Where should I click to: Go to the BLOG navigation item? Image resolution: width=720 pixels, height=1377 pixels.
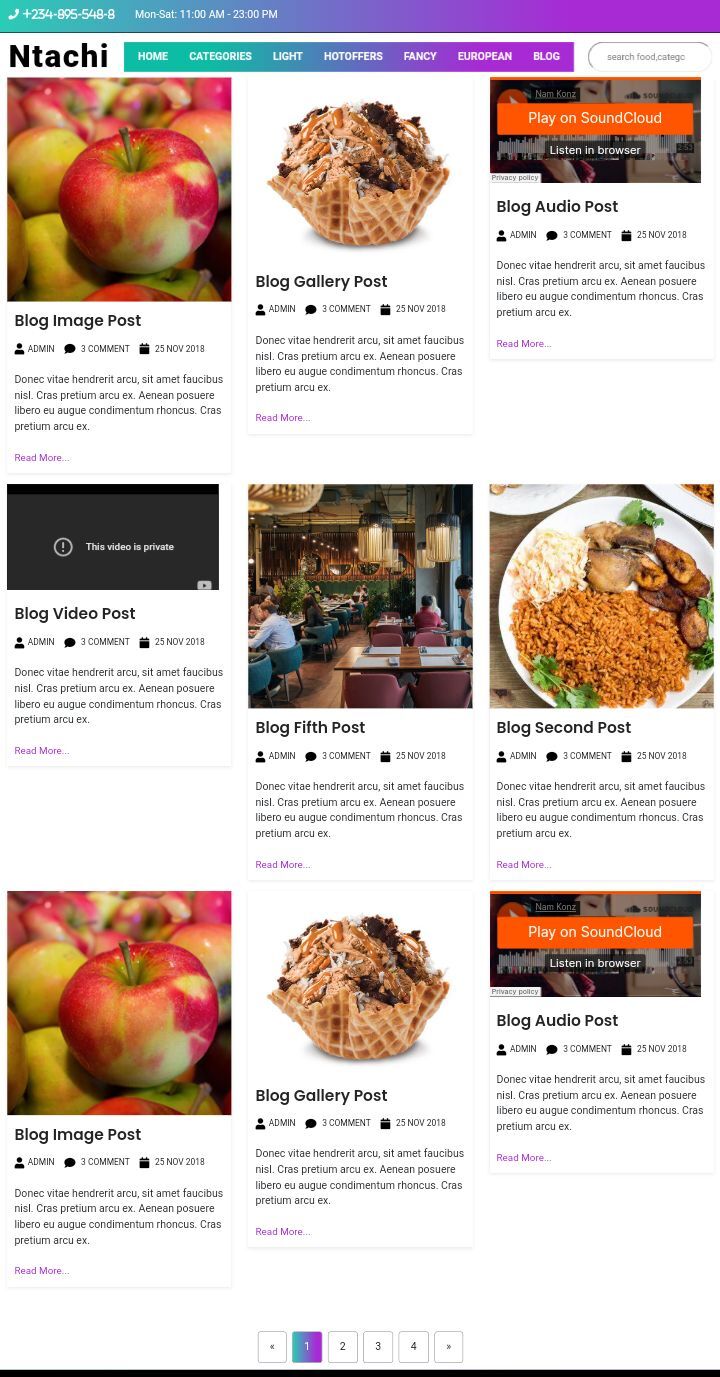pyautogui.click(x=546, y=57)
